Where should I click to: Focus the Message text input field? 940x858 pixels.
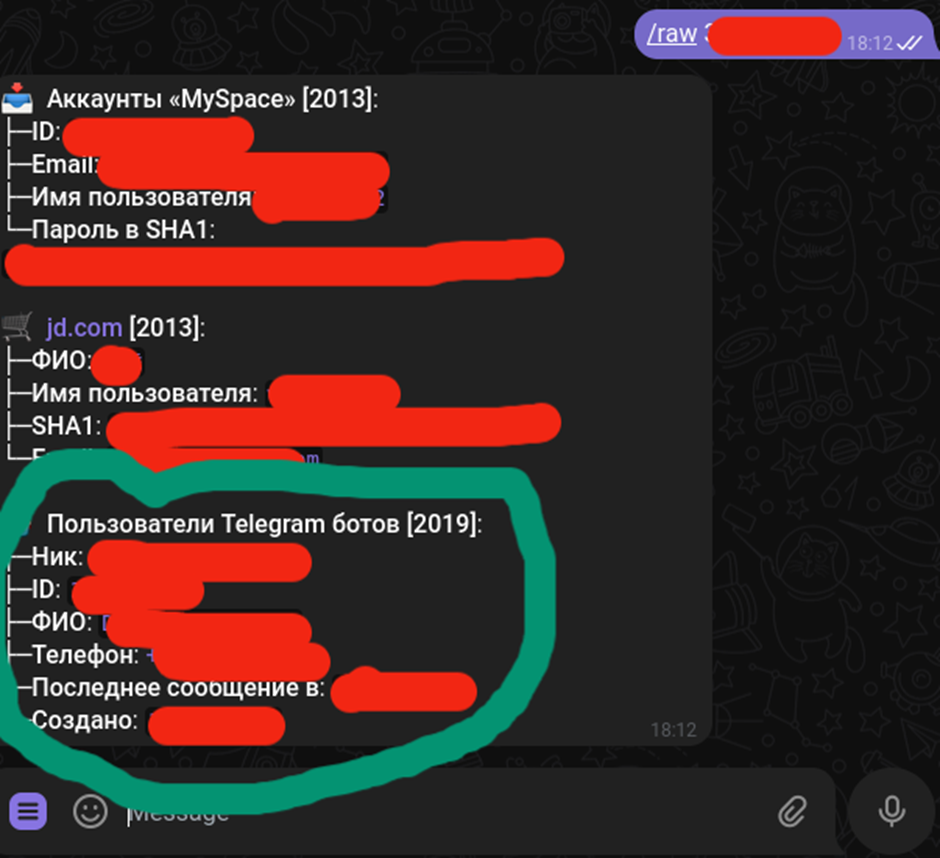444,812
